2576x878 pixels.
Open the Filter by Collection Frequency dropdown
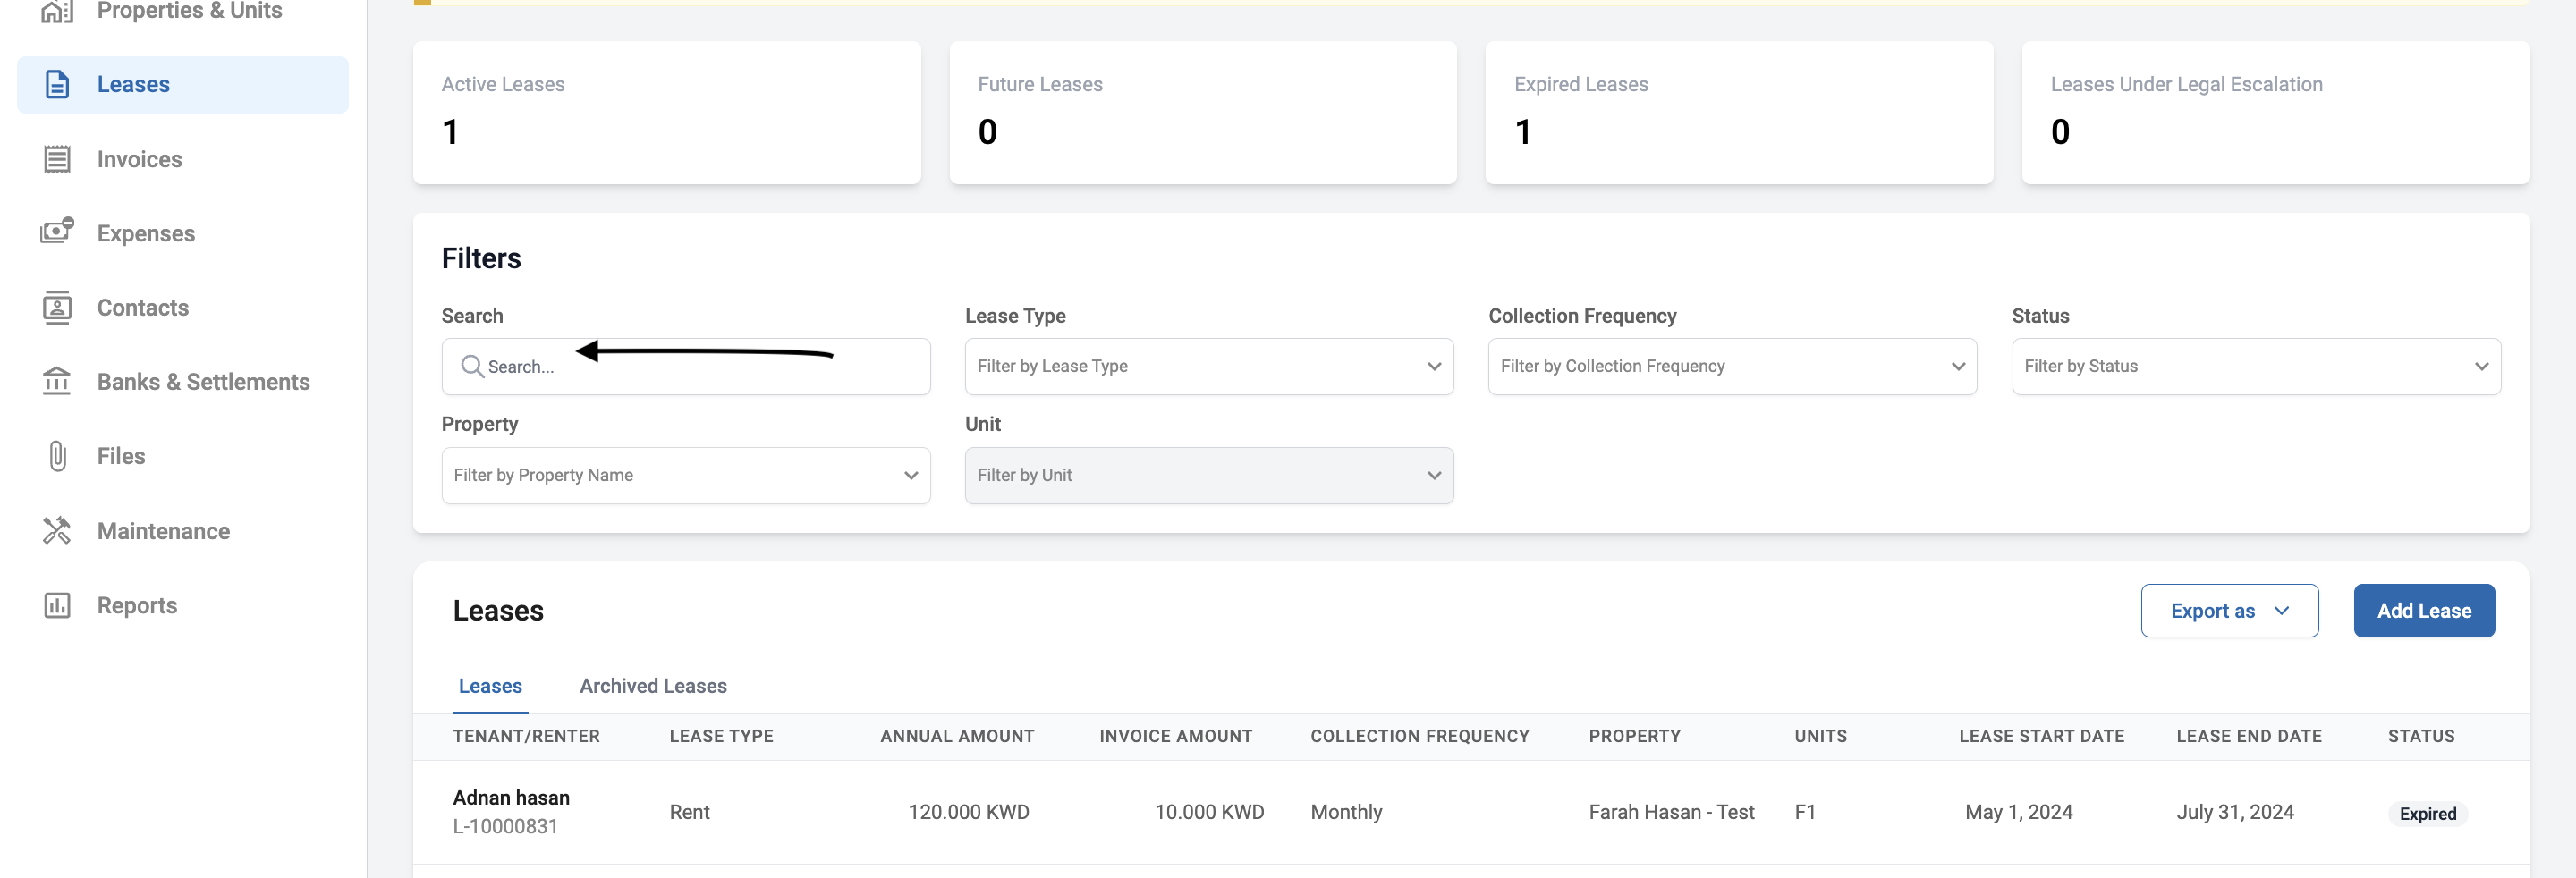click(x=1732, y=366)
